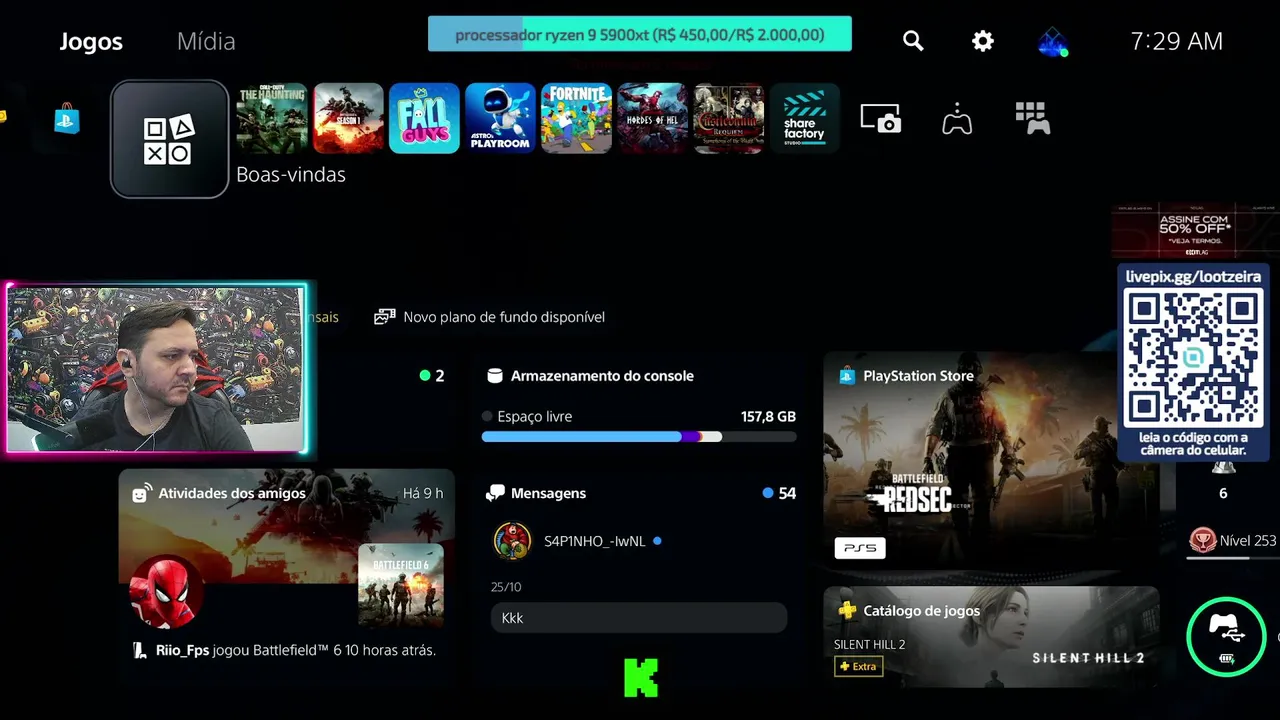The height and width of the screenshot is (720, 1280).
Task: Click the 157,8 GB free space value
Action: click(x=768, y=416)
